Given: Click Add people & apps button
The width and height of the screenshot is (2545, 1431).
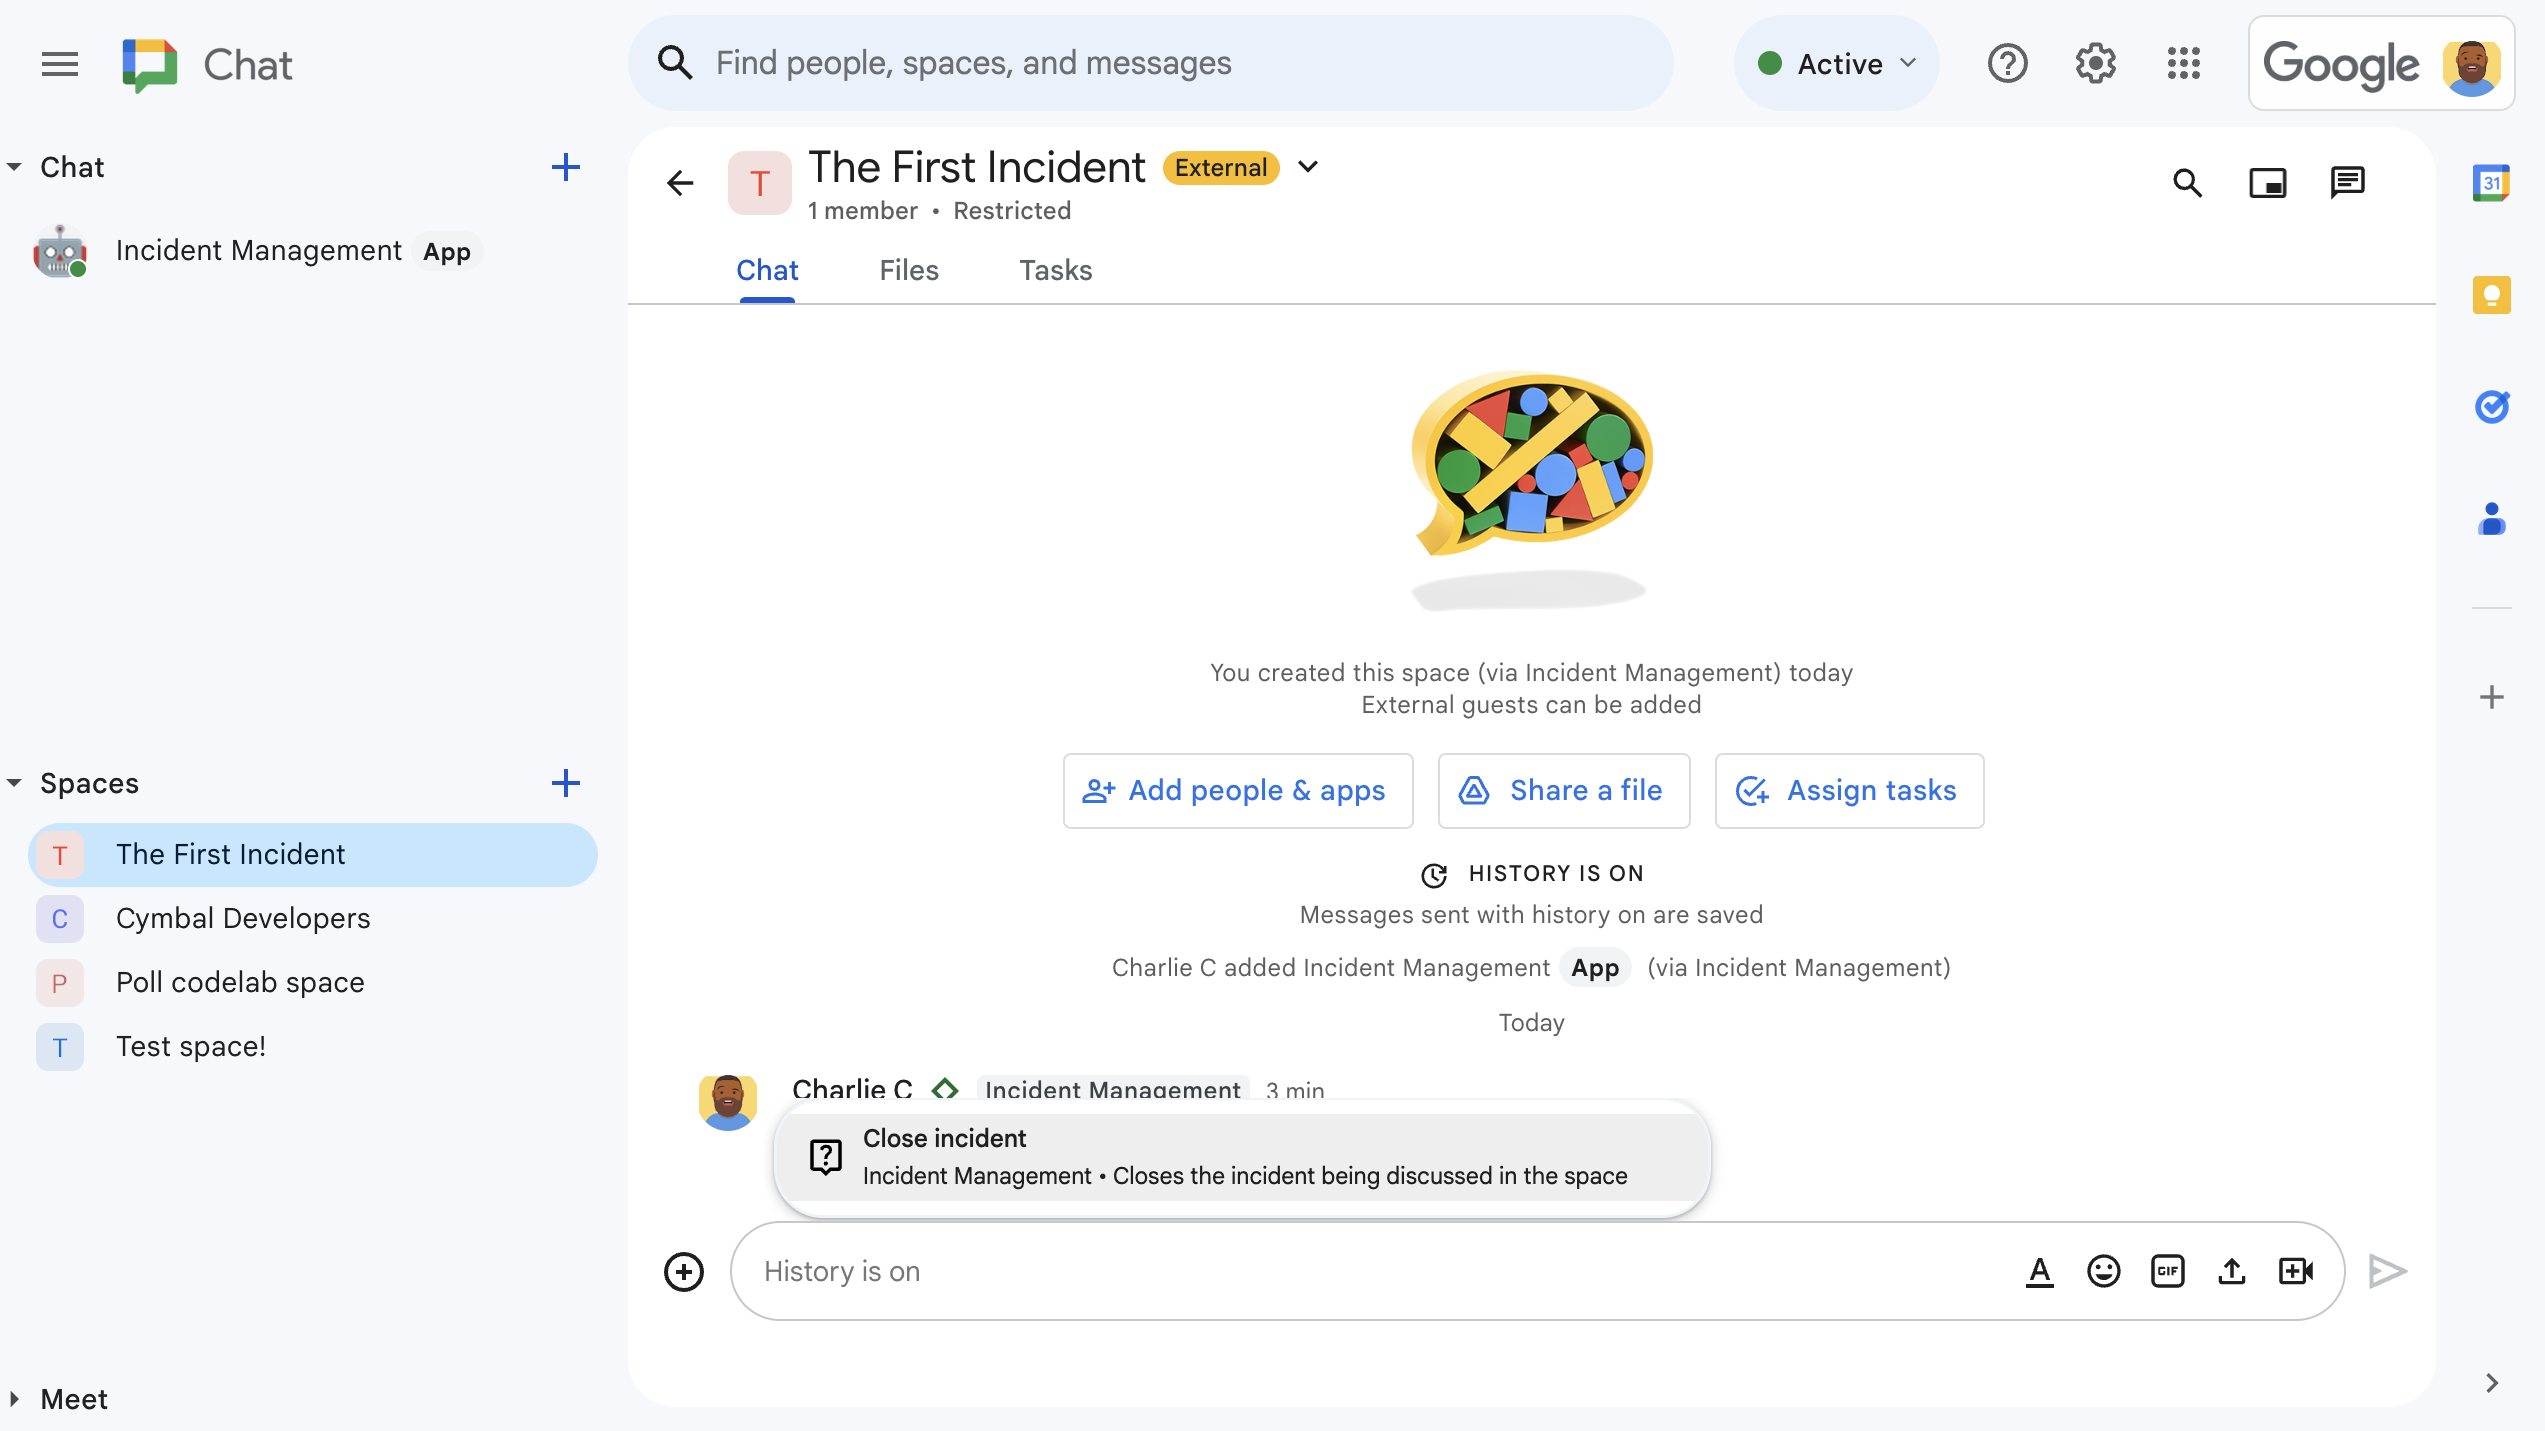Looking at the screenshot, I should (x=1237, y=790).
